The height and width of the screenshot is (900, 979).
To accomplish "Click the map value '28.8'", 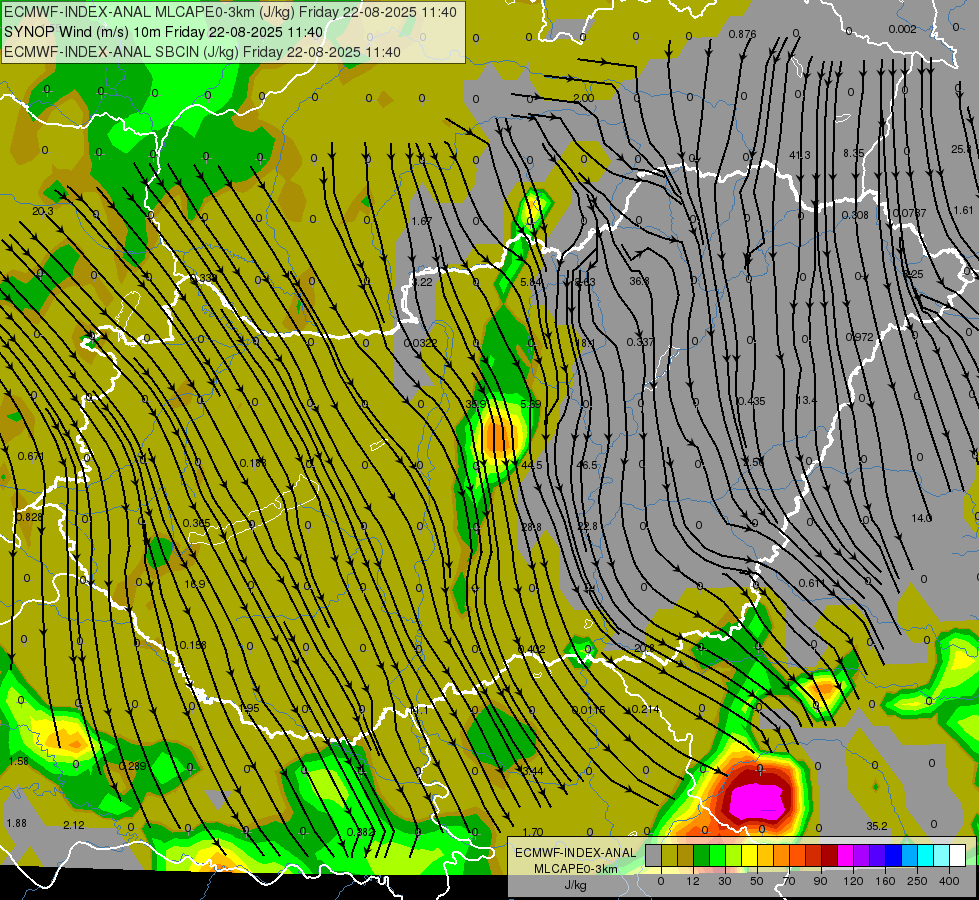I will (x=531, y=527).
